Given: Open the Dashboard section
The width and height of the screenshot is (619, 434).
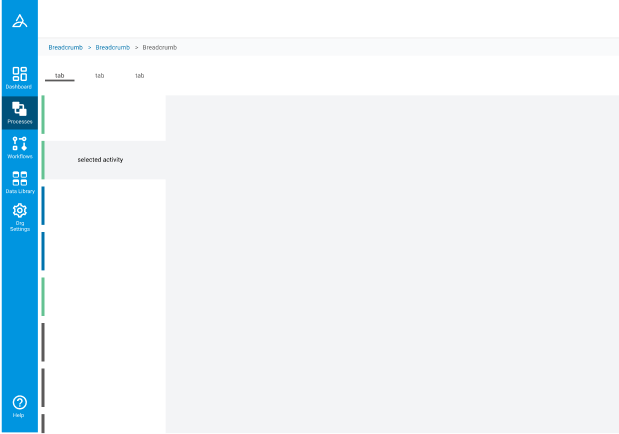Looking at the screenshot, I should [x=19, y=77].
